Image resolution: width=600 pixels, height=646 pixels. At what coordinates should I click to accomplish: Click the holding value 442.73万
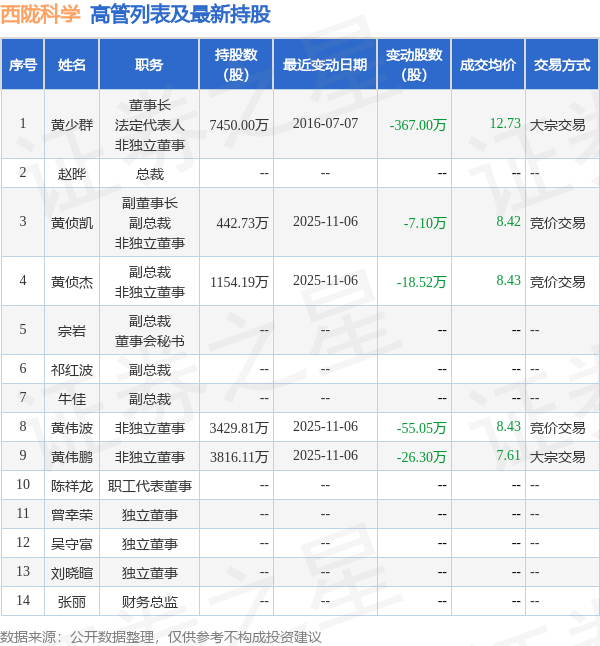[x=242, y=223]
